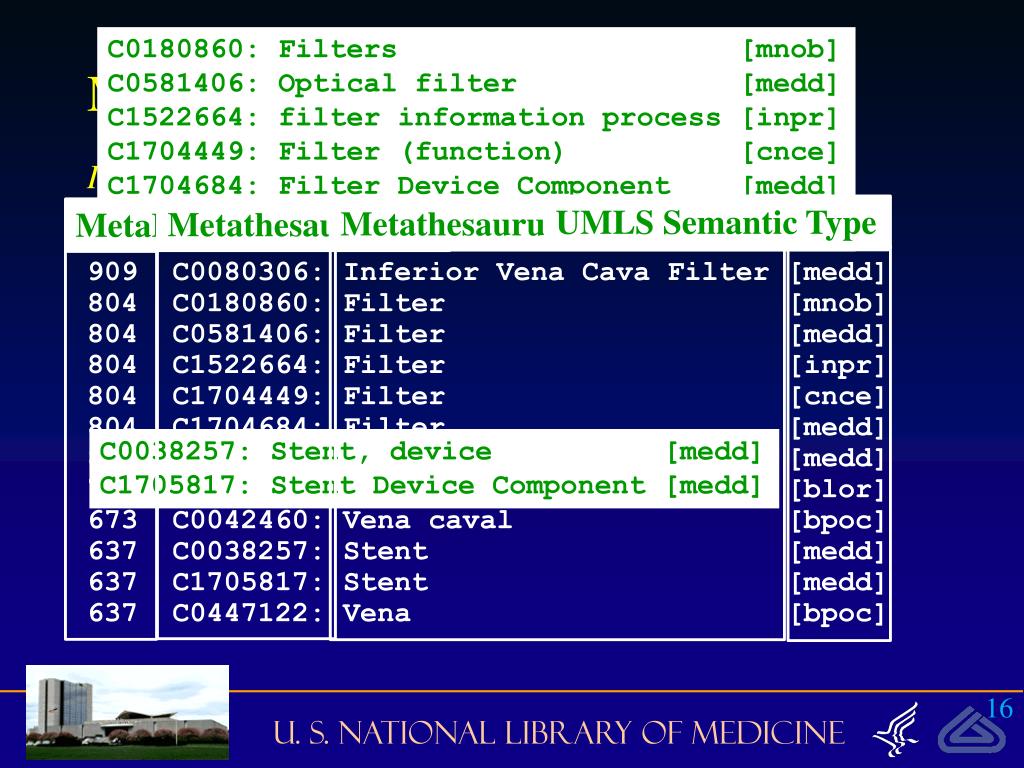The width and height of the screenshot is (1024, 768).
Task: Click 'Filter (function)' entry
Action: point(421,152)
